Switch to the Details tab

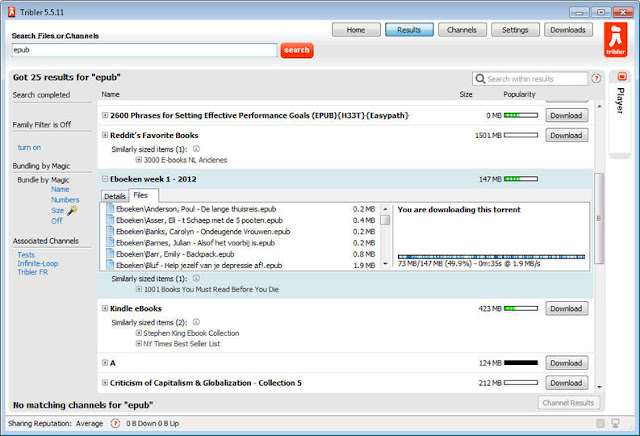click(115, 196)
